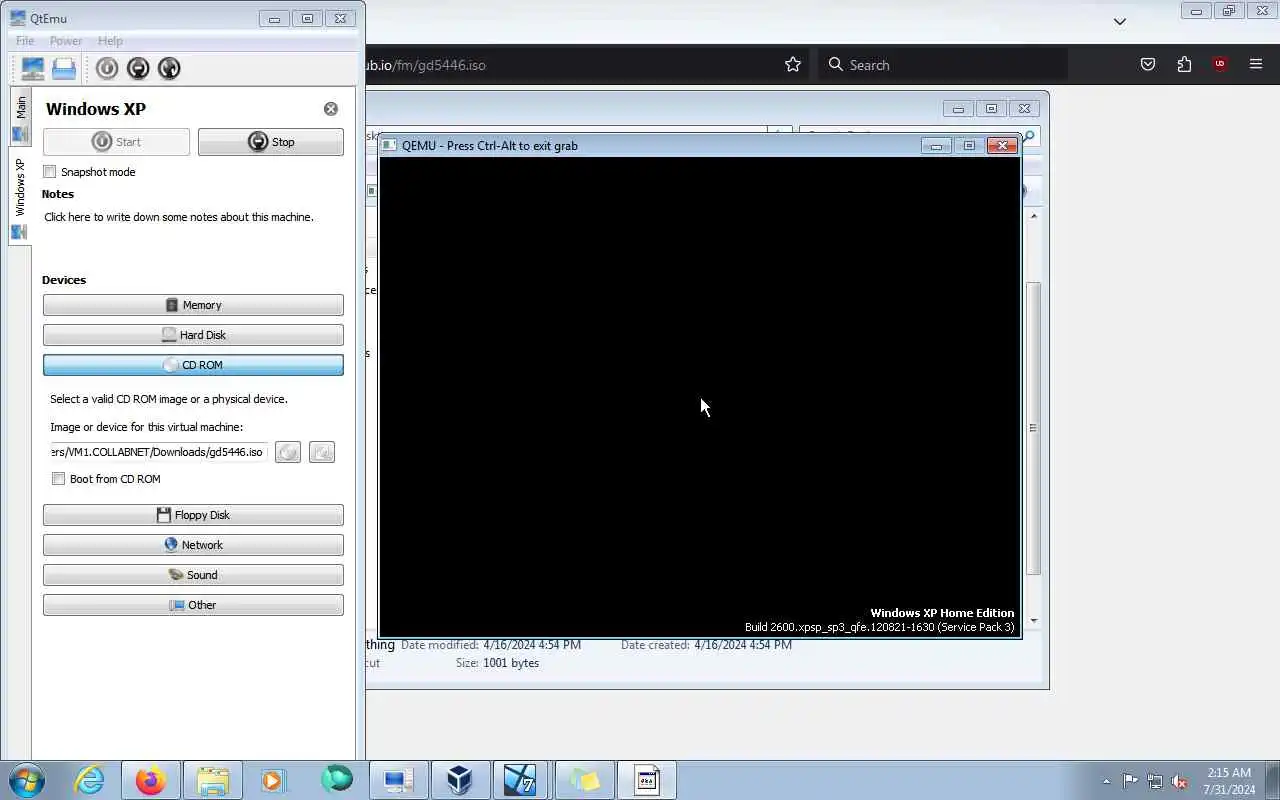Show hidden tray icons arrow
Image resolution: width=1280 pixels, height=800 pixels.
[1106, 781]
